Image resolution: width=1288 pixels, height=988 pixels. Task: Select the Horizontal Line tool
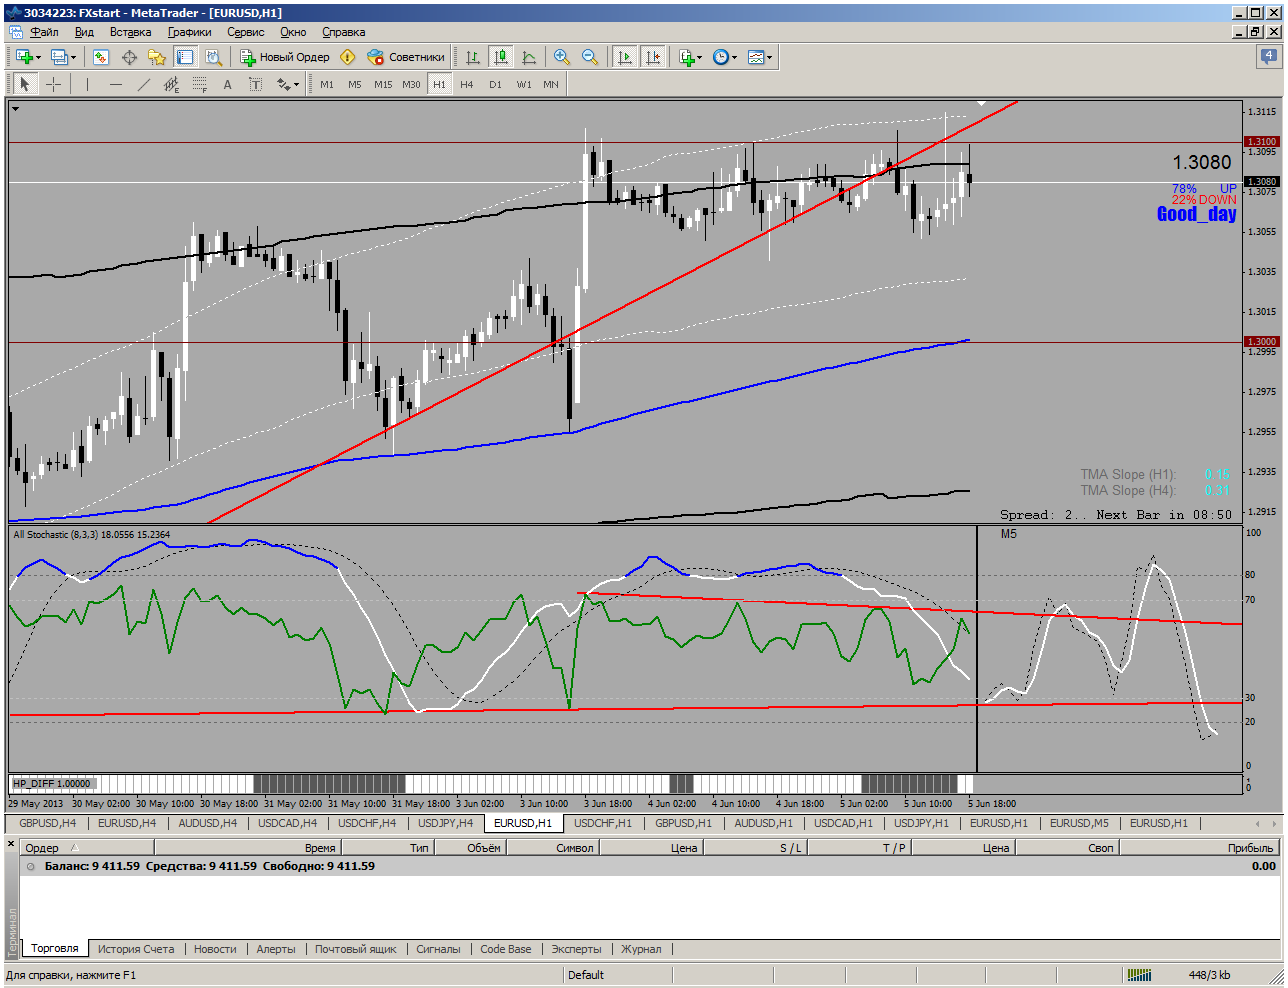pyautogui.click(x=115, y=84)
